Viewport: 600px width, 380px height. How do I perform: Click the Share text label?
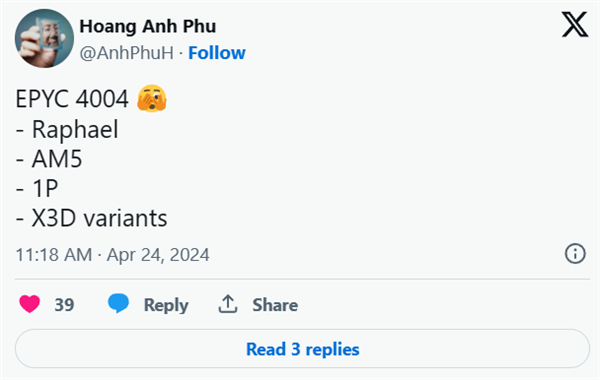pos(275,305)
